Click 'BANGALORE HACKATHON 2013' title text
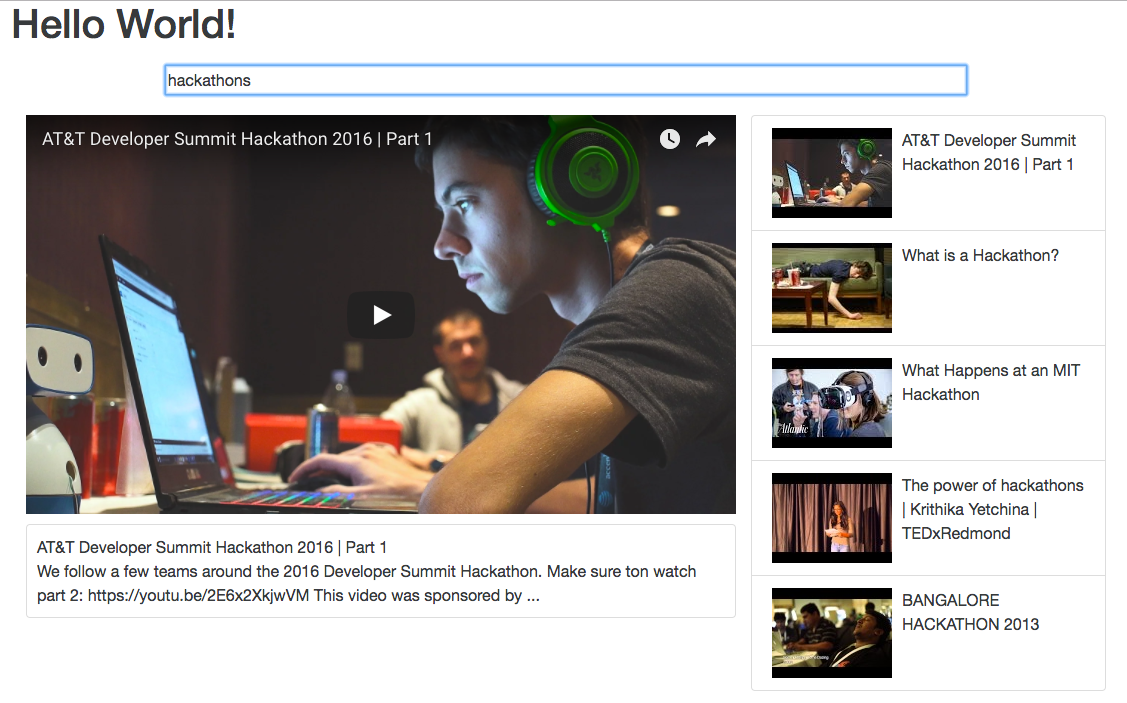This screenshot has width=1127, height=703. click(970, 612)
